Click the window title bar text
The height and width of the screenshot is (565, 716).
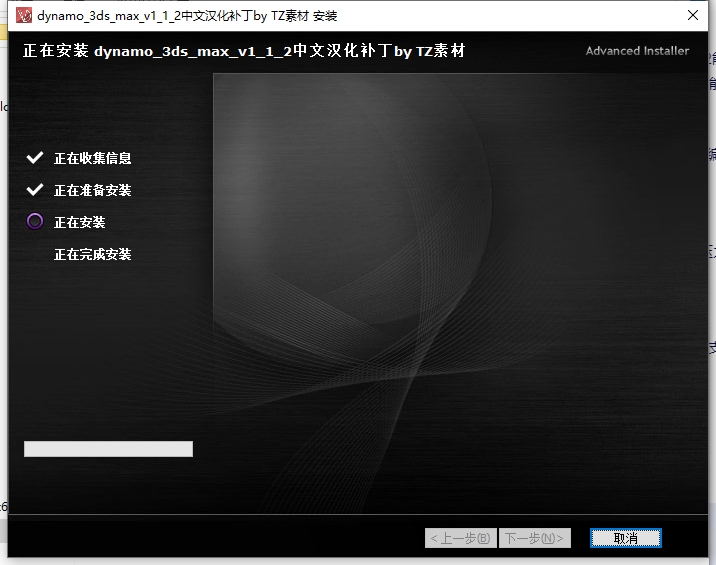187,16
